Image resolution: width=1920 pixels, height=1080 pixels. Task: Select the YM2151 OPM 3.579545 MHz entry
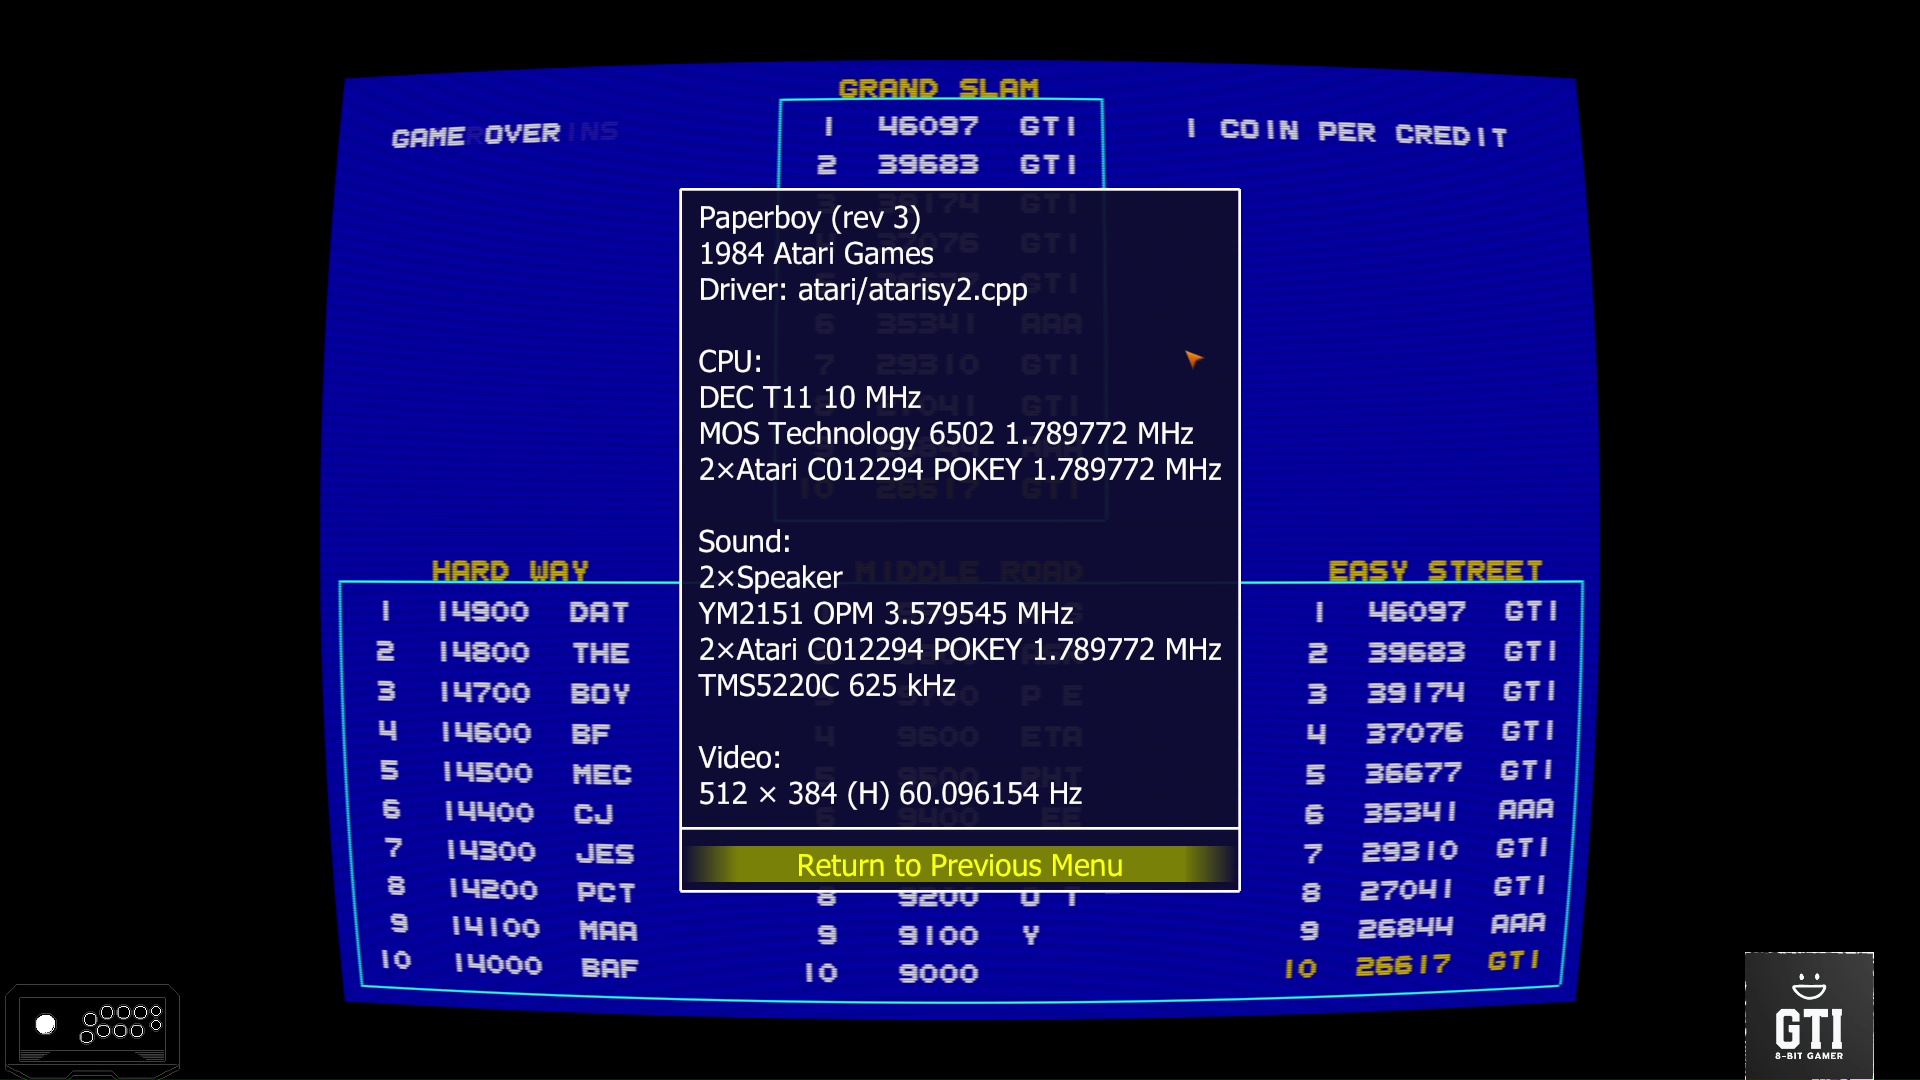tap(885, 613)
